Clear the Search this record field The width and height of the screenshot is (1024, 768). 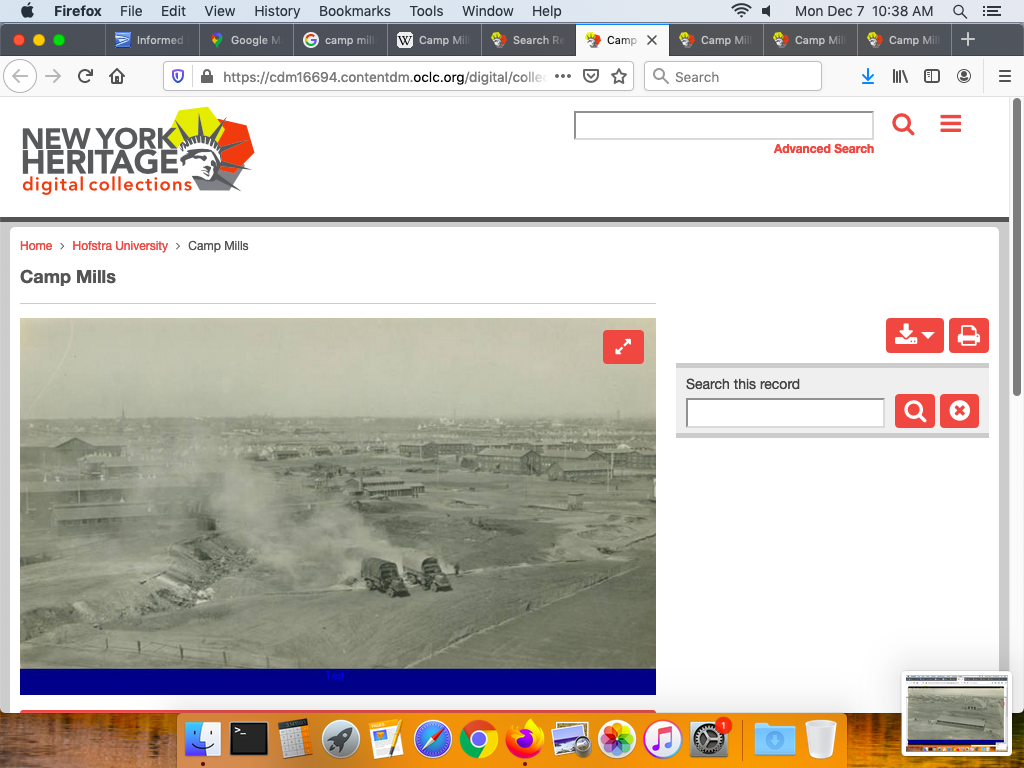959,411
